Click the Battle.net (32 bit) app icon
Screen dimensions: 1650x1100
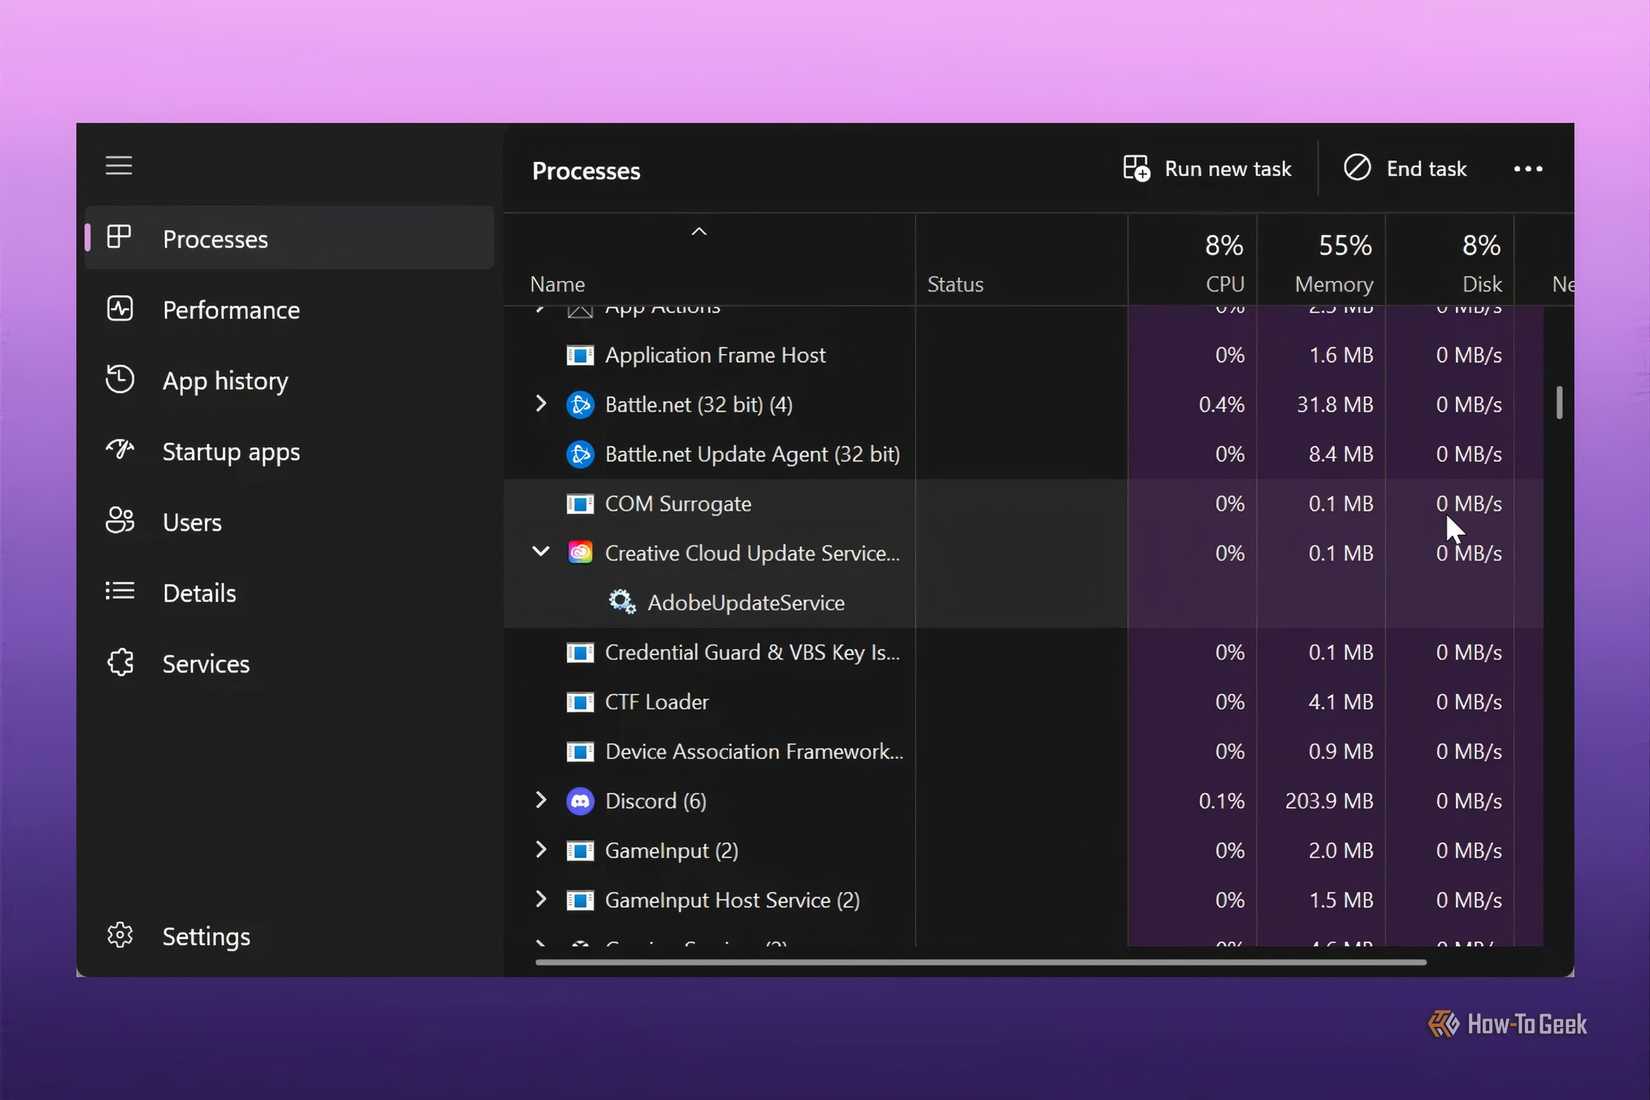point(580,405)
